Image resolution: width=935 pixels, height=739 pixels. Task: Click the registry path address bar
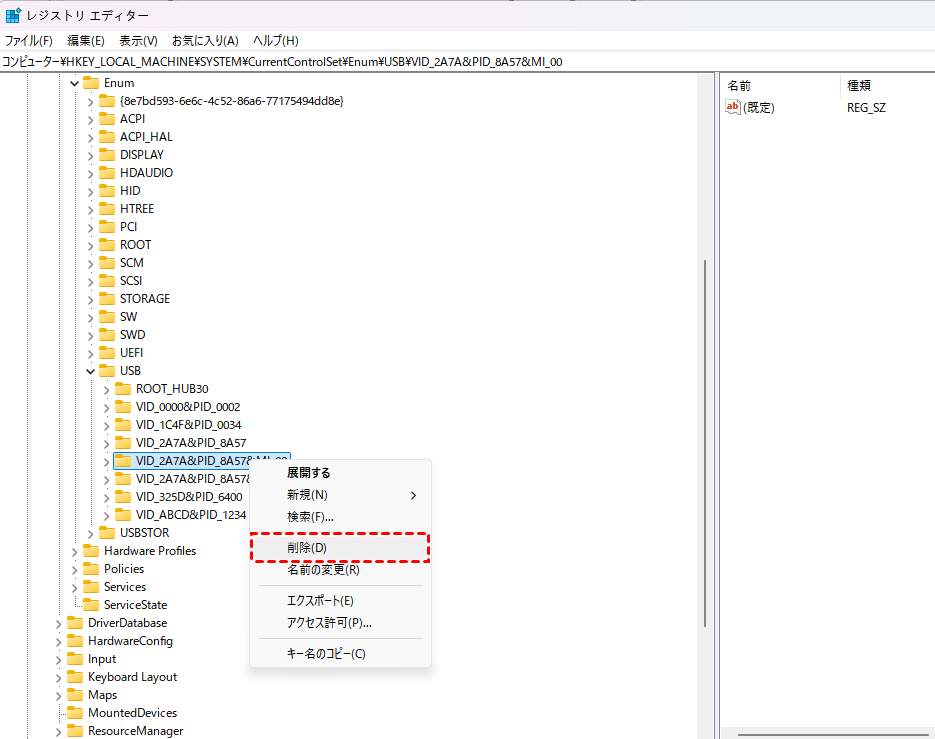400,62
